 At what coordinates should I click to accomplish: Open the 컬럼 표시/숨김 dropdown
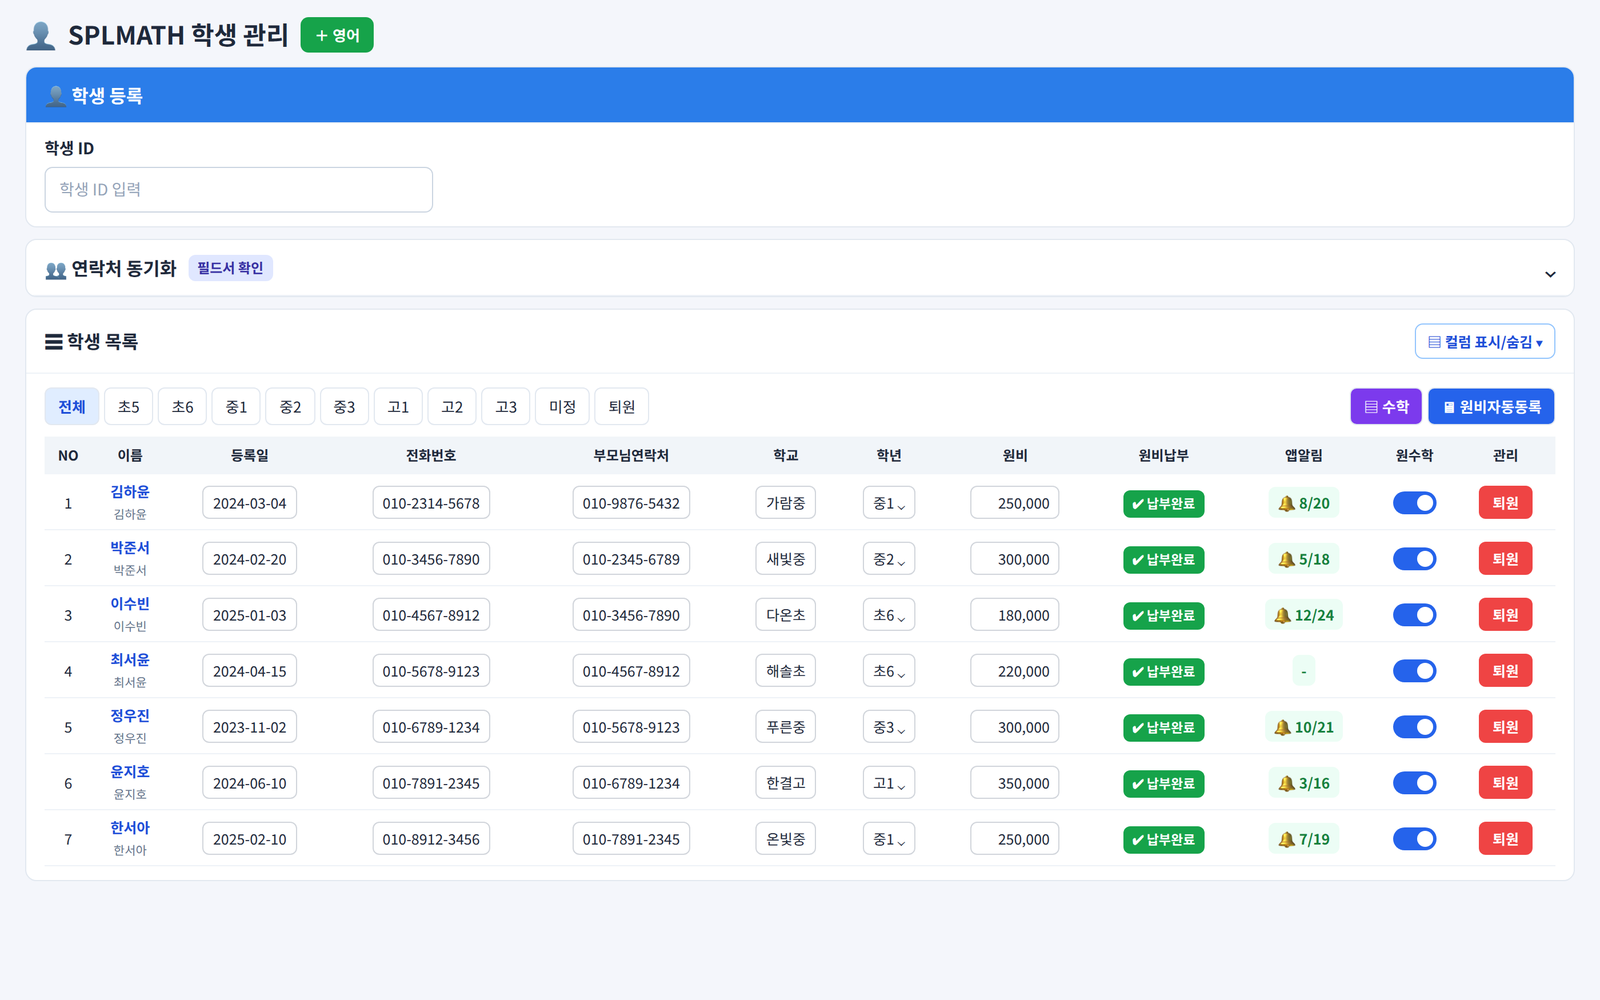[1485, 342]
